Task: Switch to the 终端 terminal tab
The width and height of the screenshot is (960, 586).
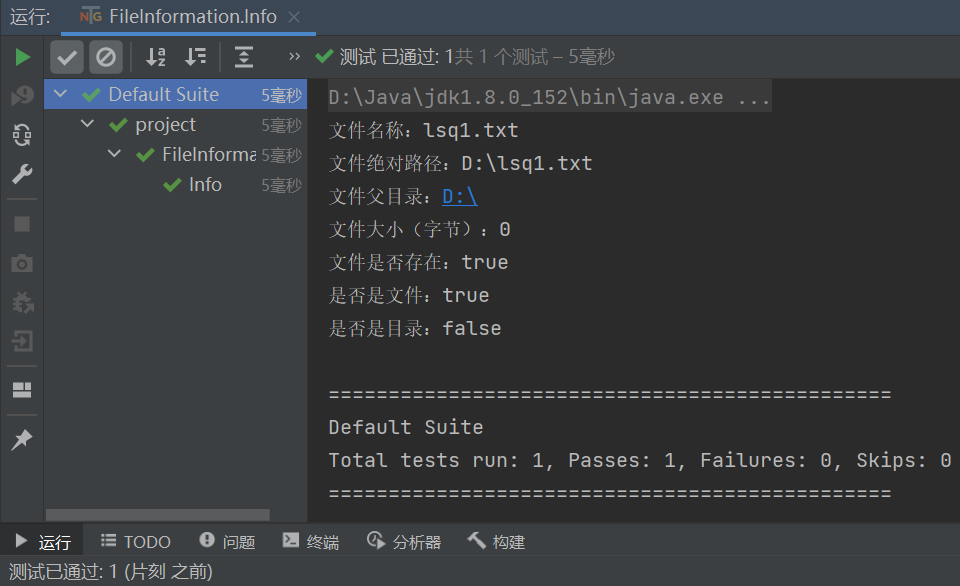Action: coord(311,542)
